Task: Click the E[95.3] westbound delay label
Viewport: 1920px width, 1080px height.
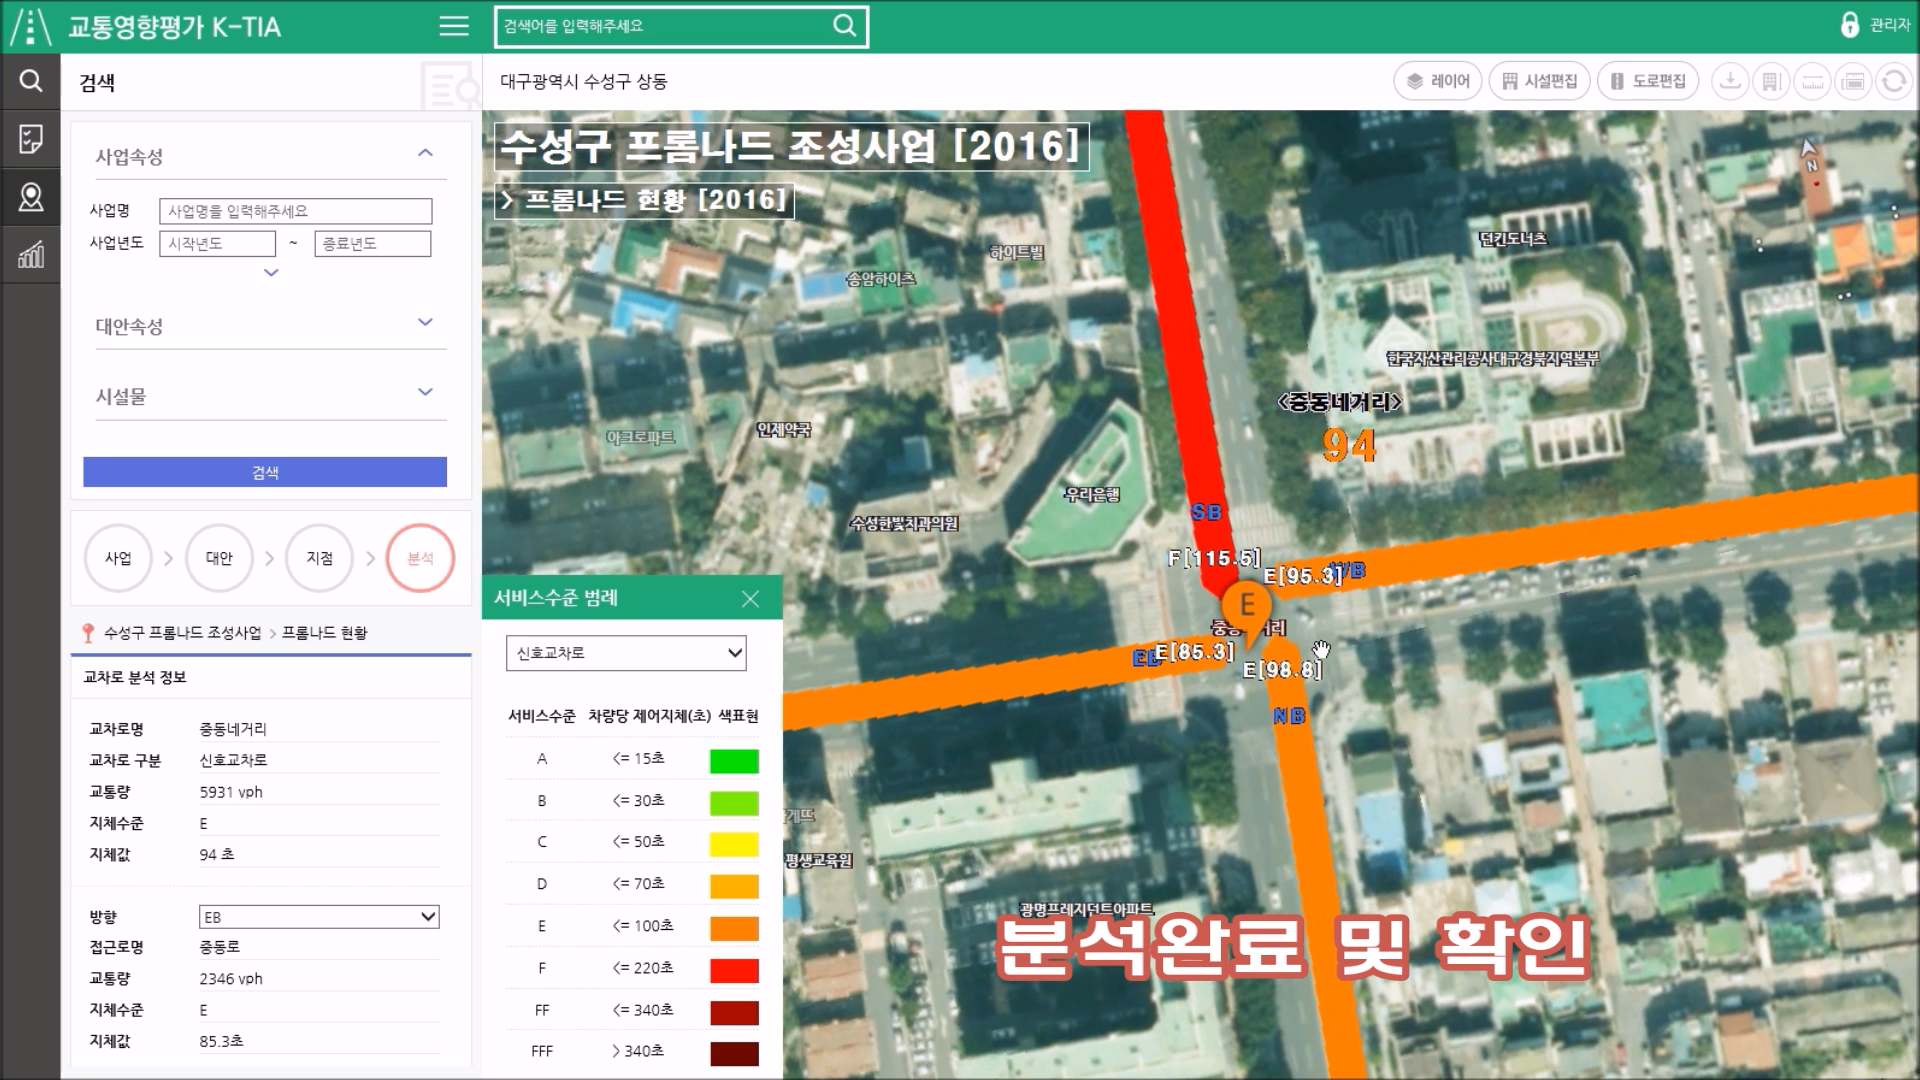Action: [x=1302, y=576]
